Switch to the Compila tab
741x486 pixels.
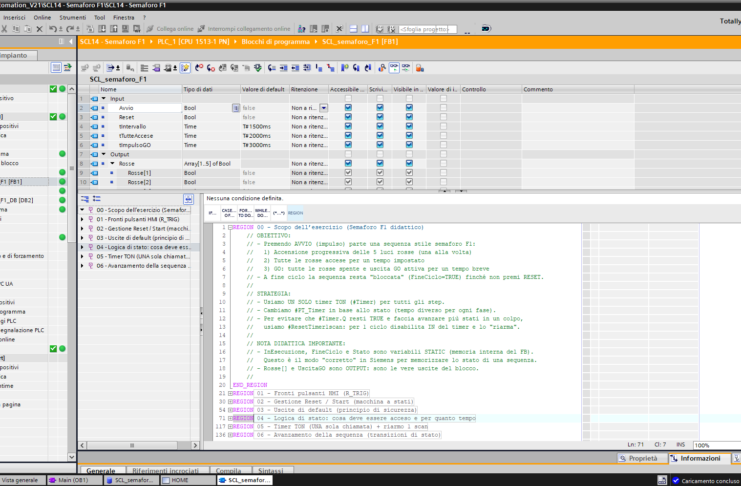(x=229, y=470)
